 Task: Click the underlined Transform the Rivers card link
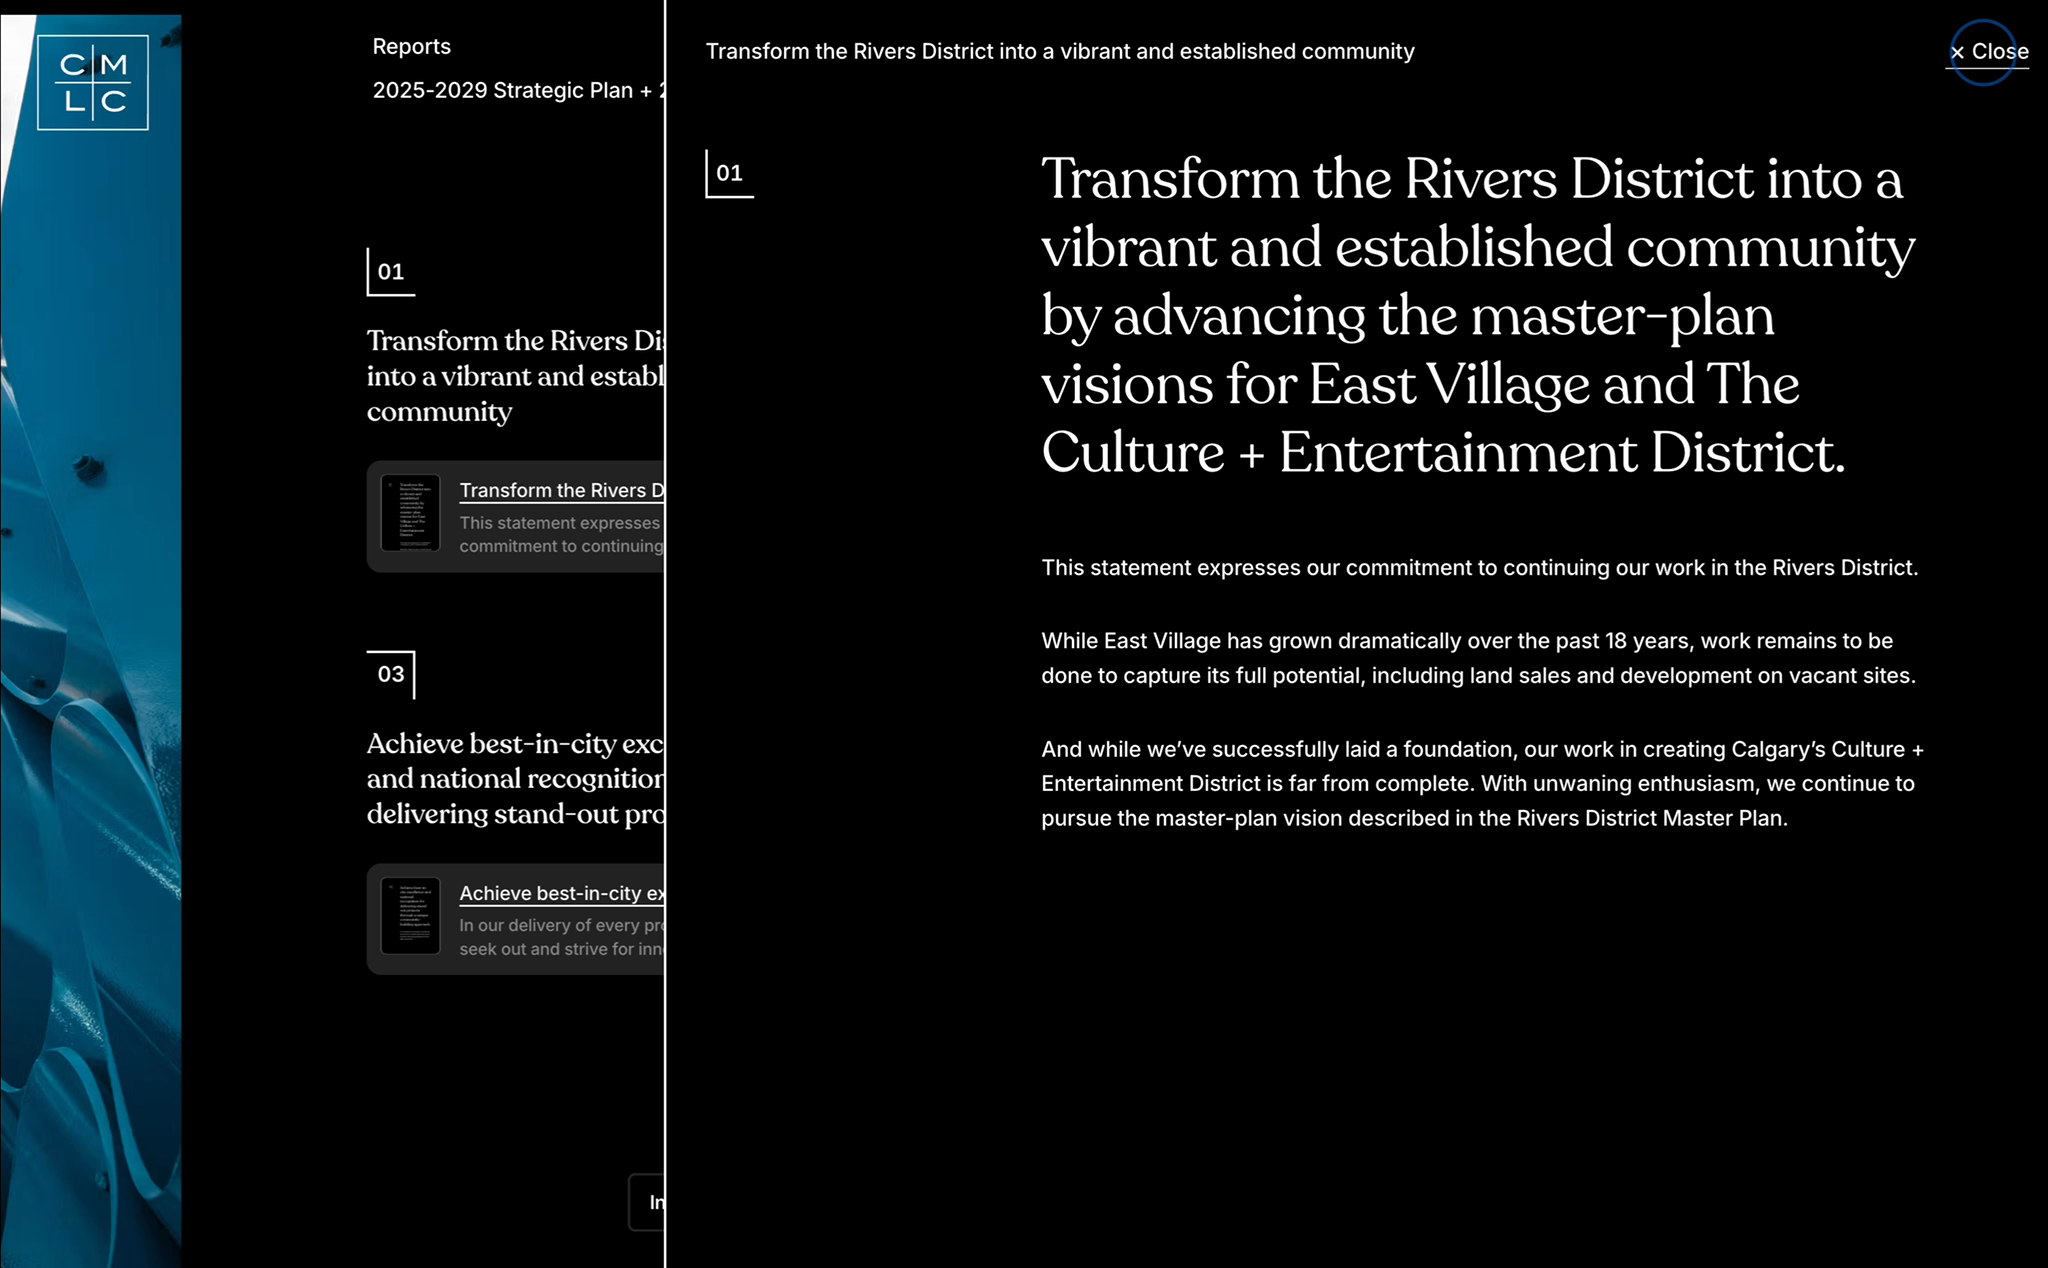click(561, 490)
